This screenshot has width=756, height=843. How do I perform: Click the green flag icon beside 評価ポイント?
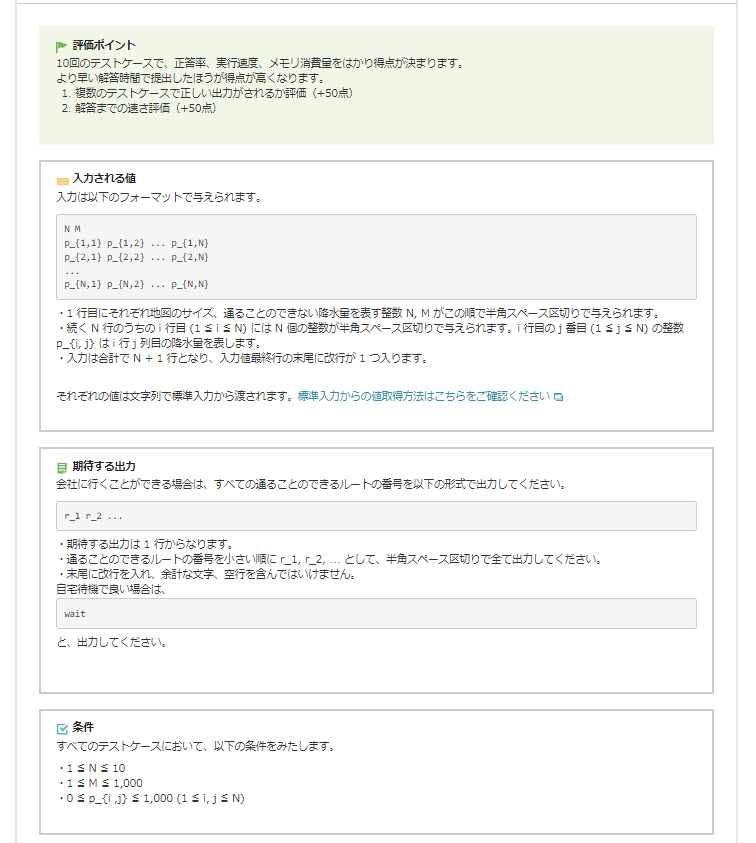click(x=62, y=46)
